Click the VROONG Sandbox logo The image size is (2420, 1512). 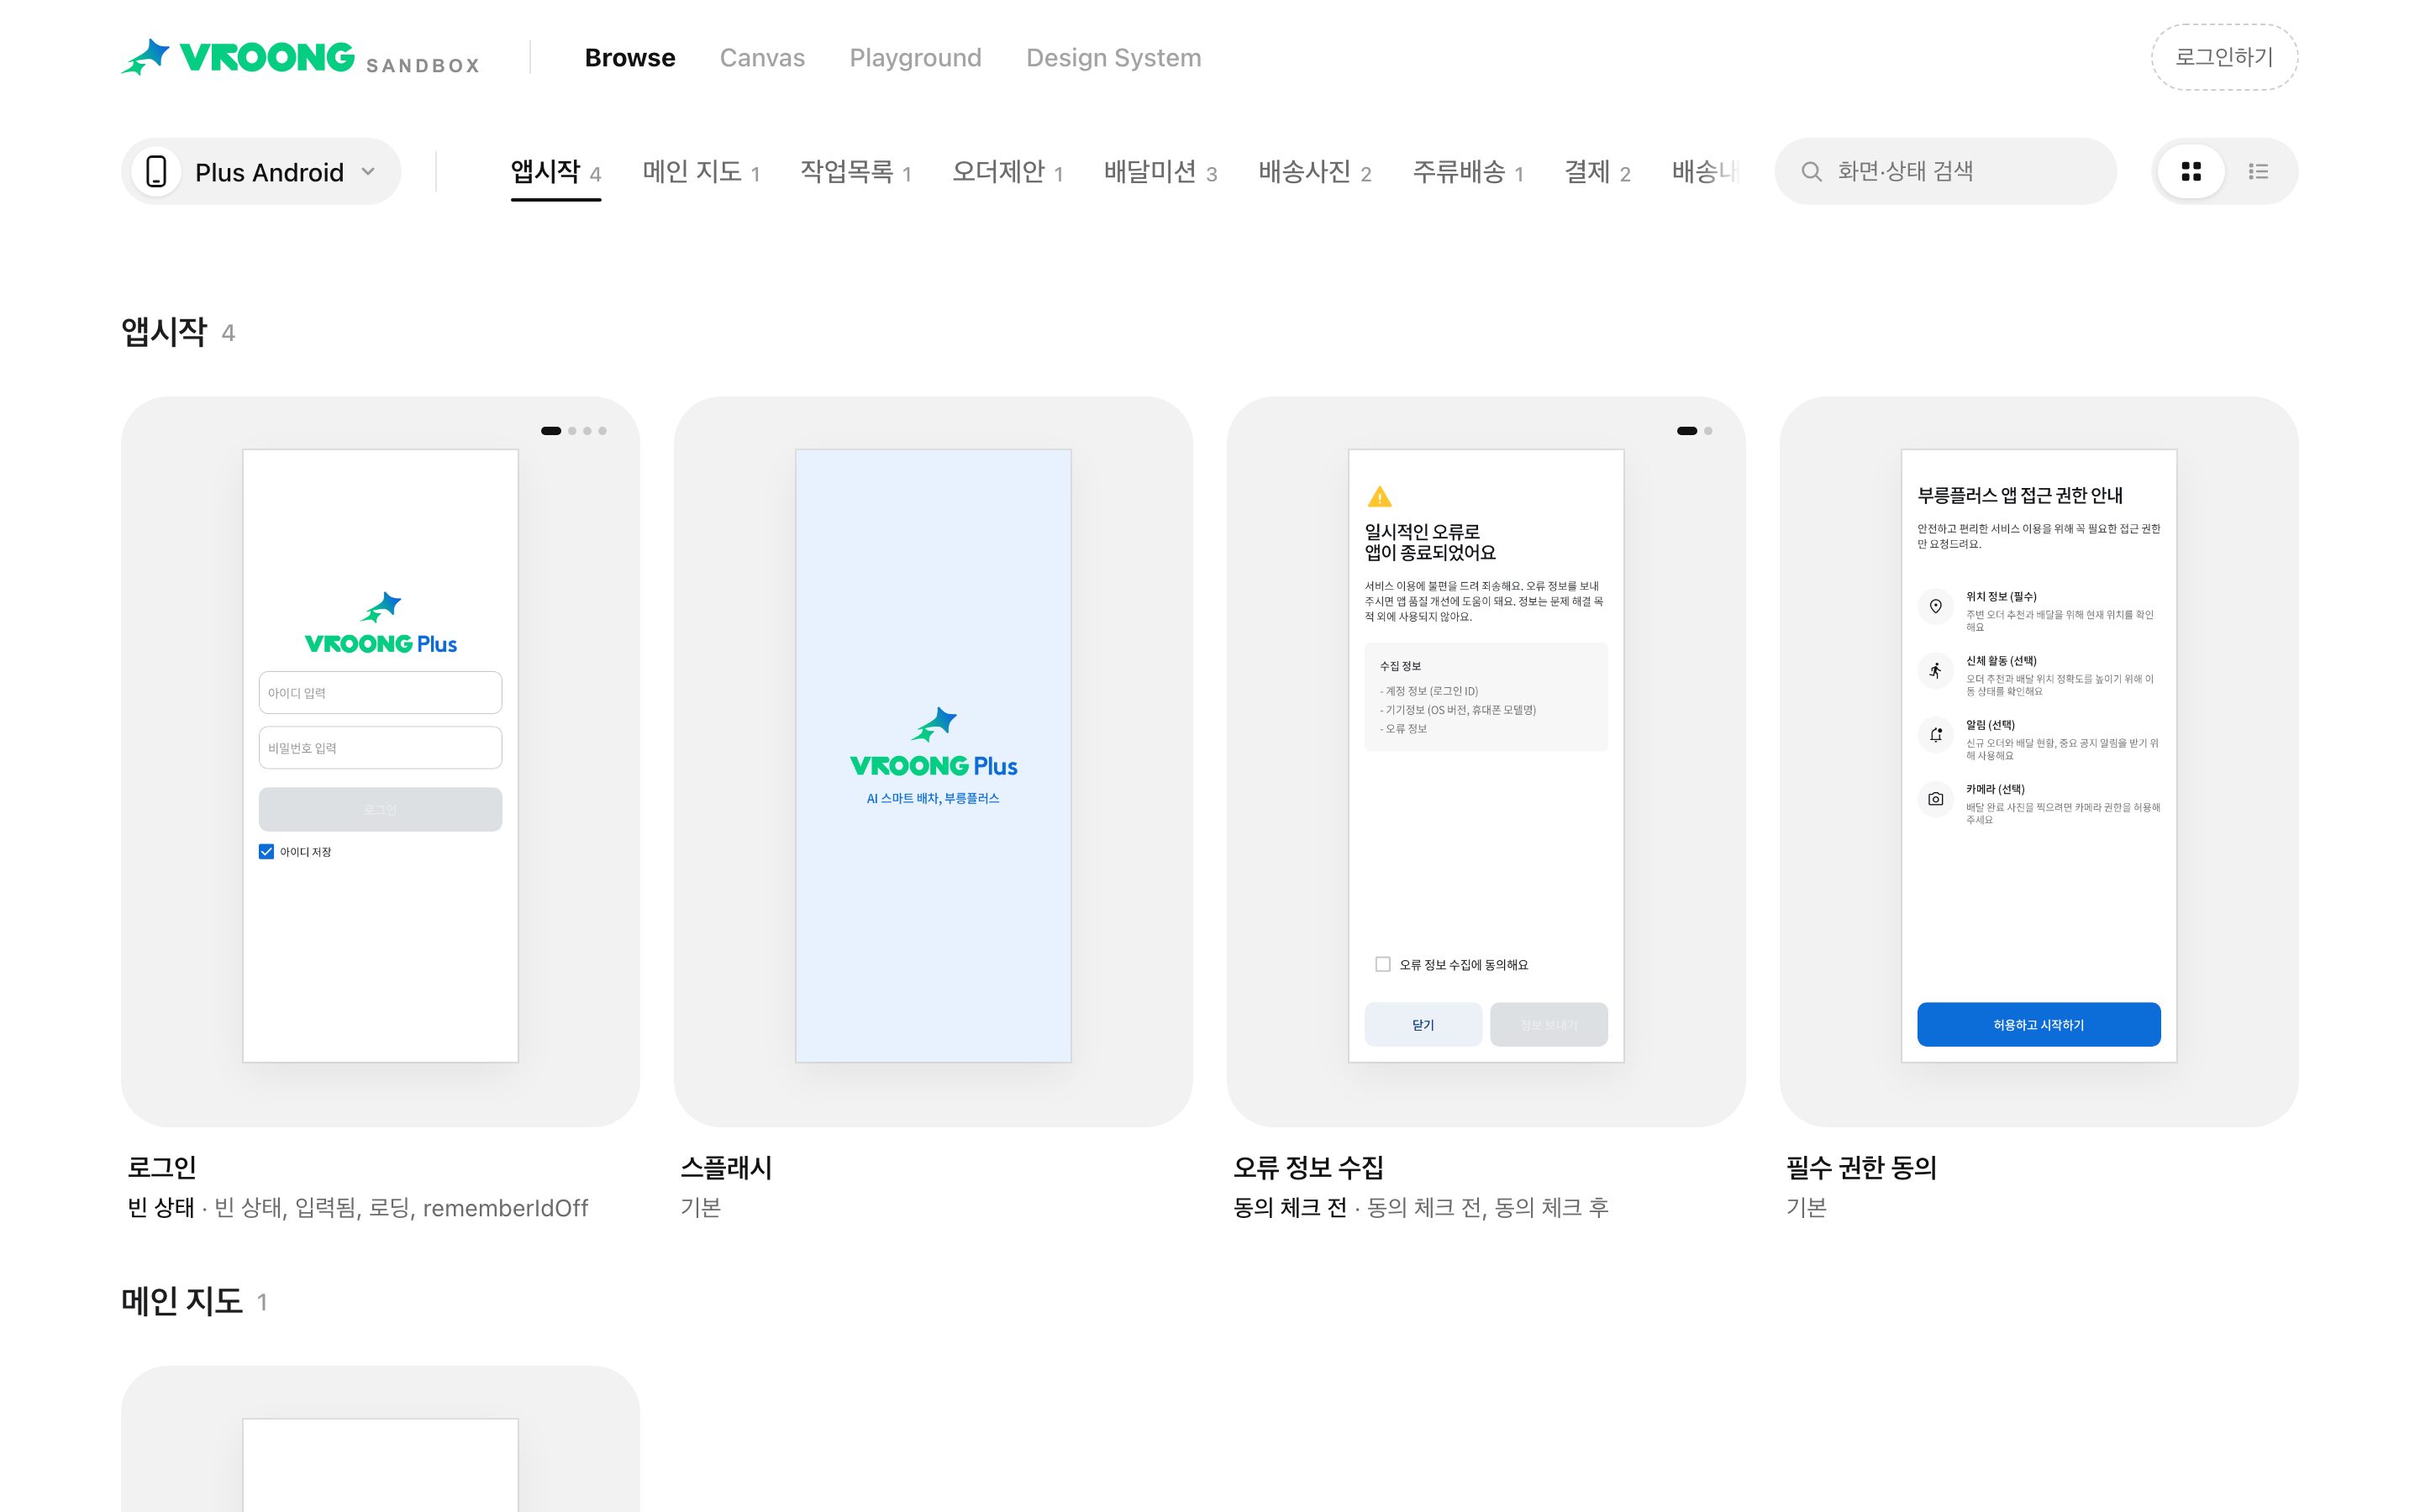pyautogui.click(x=300, y=57)
